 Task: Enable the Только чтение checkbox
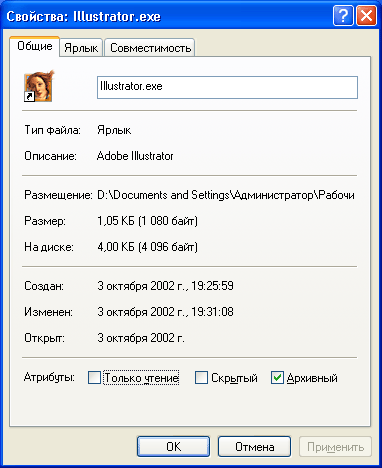pyautogui.click(x=94, y=378)
